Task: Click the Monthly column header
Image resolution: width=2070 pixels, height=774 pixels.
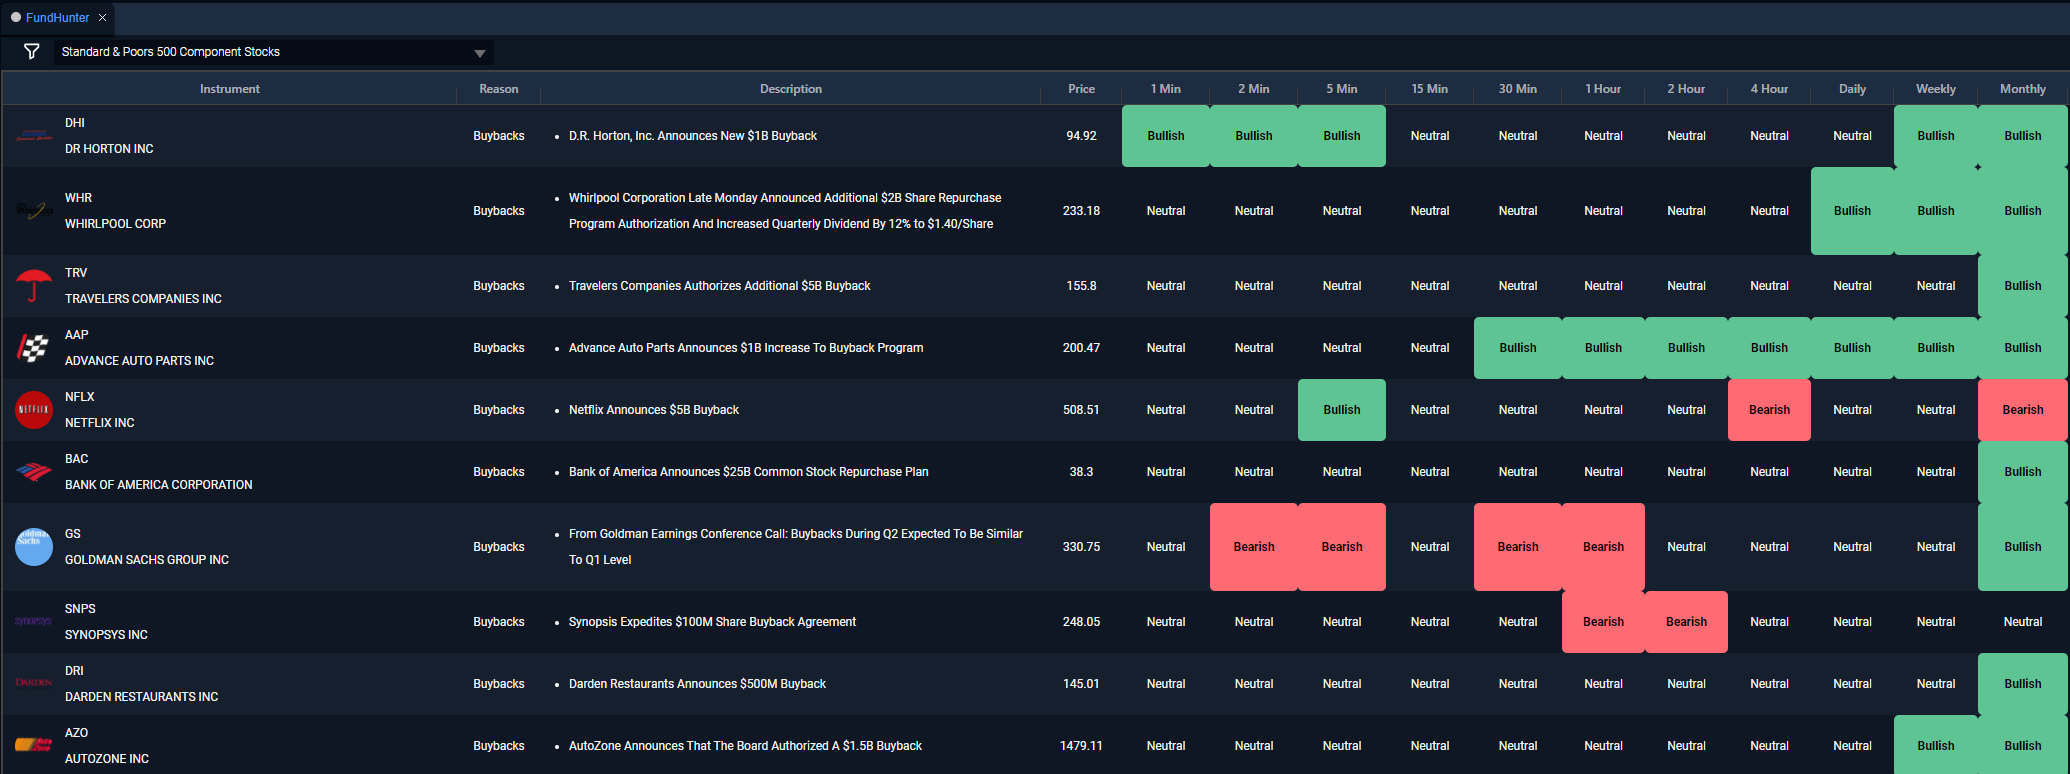Action: (x=2022, y=89)
